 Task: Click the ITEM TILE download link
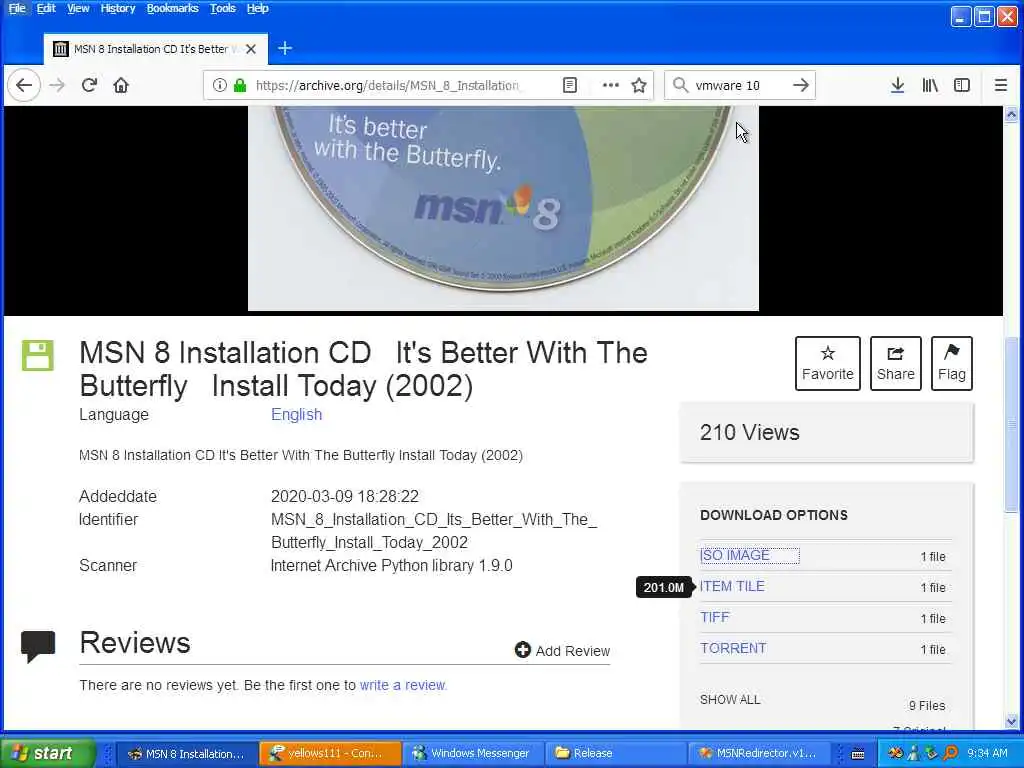[x=732, y=586]
